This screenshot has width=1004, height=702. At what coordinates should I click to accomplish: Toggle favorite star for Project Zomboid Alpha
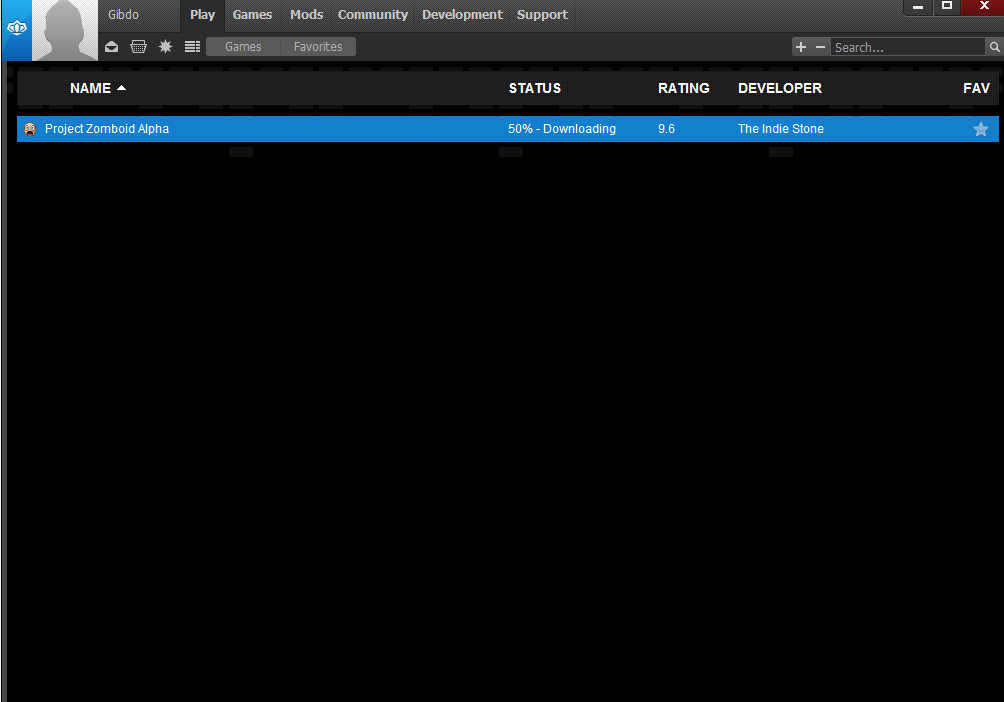[980, 129]
